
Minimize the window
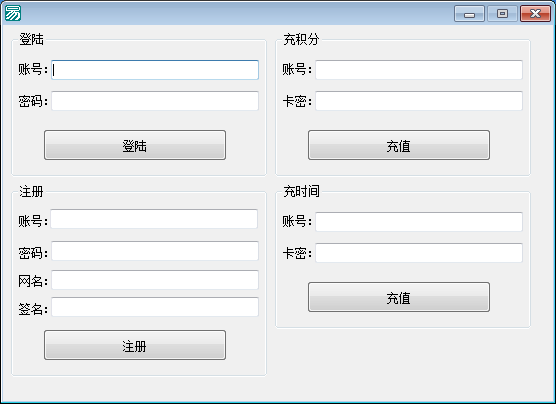[x=469, y=14]
